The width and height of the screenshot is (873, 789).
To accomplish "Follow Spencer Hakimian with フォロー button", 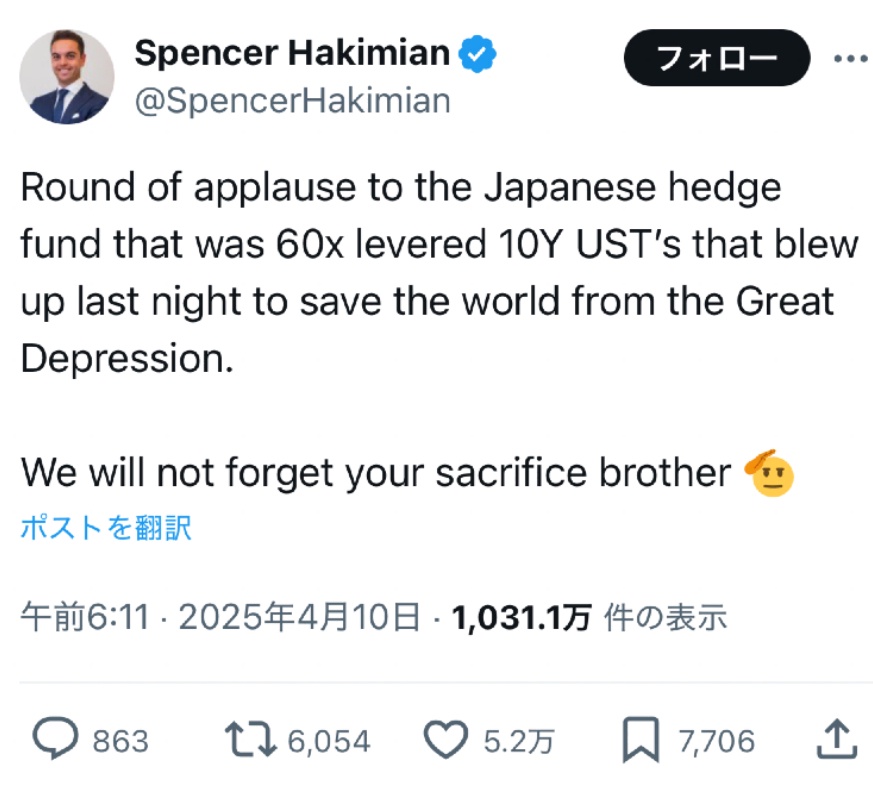I will click(717, 57).
